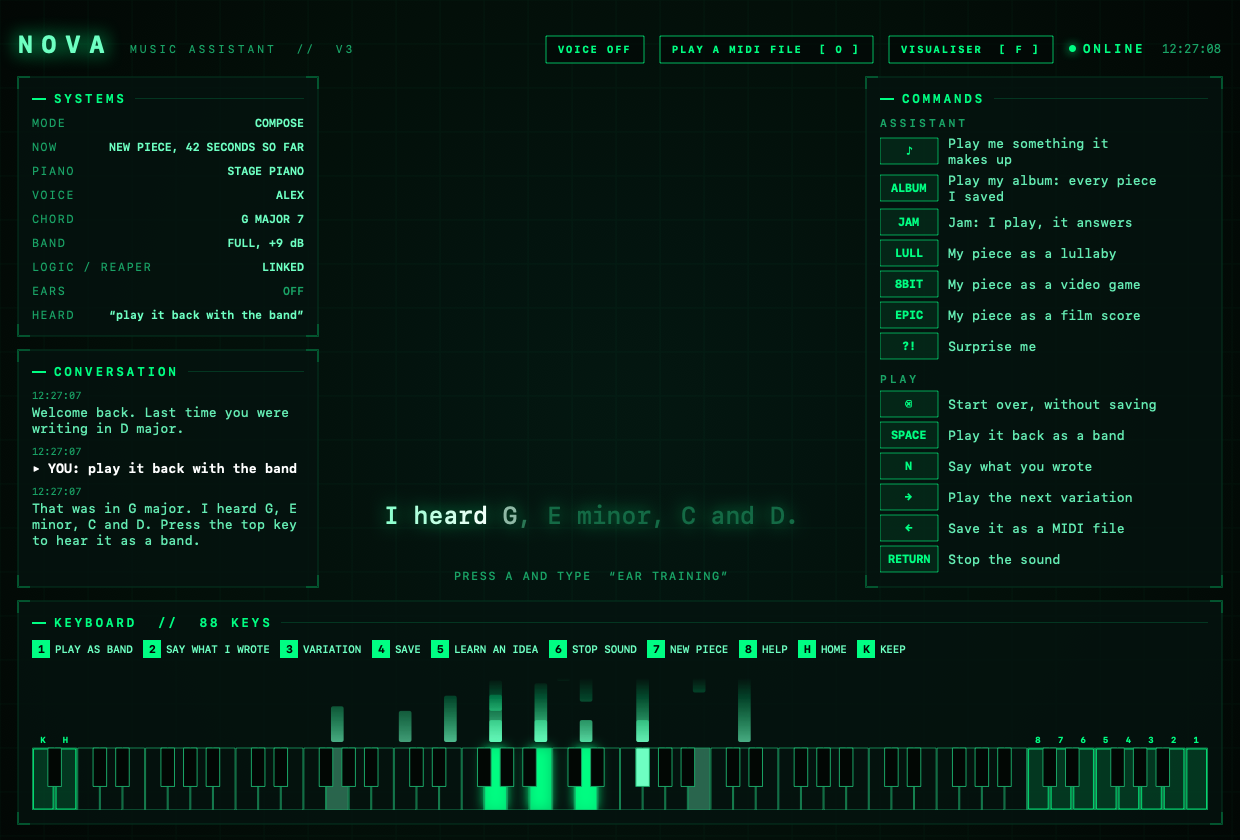Click the 'YOU: play it back with the band' line
Viewport: 1240px width, 840px height.
pyautogui.click(x=165, y=468)
